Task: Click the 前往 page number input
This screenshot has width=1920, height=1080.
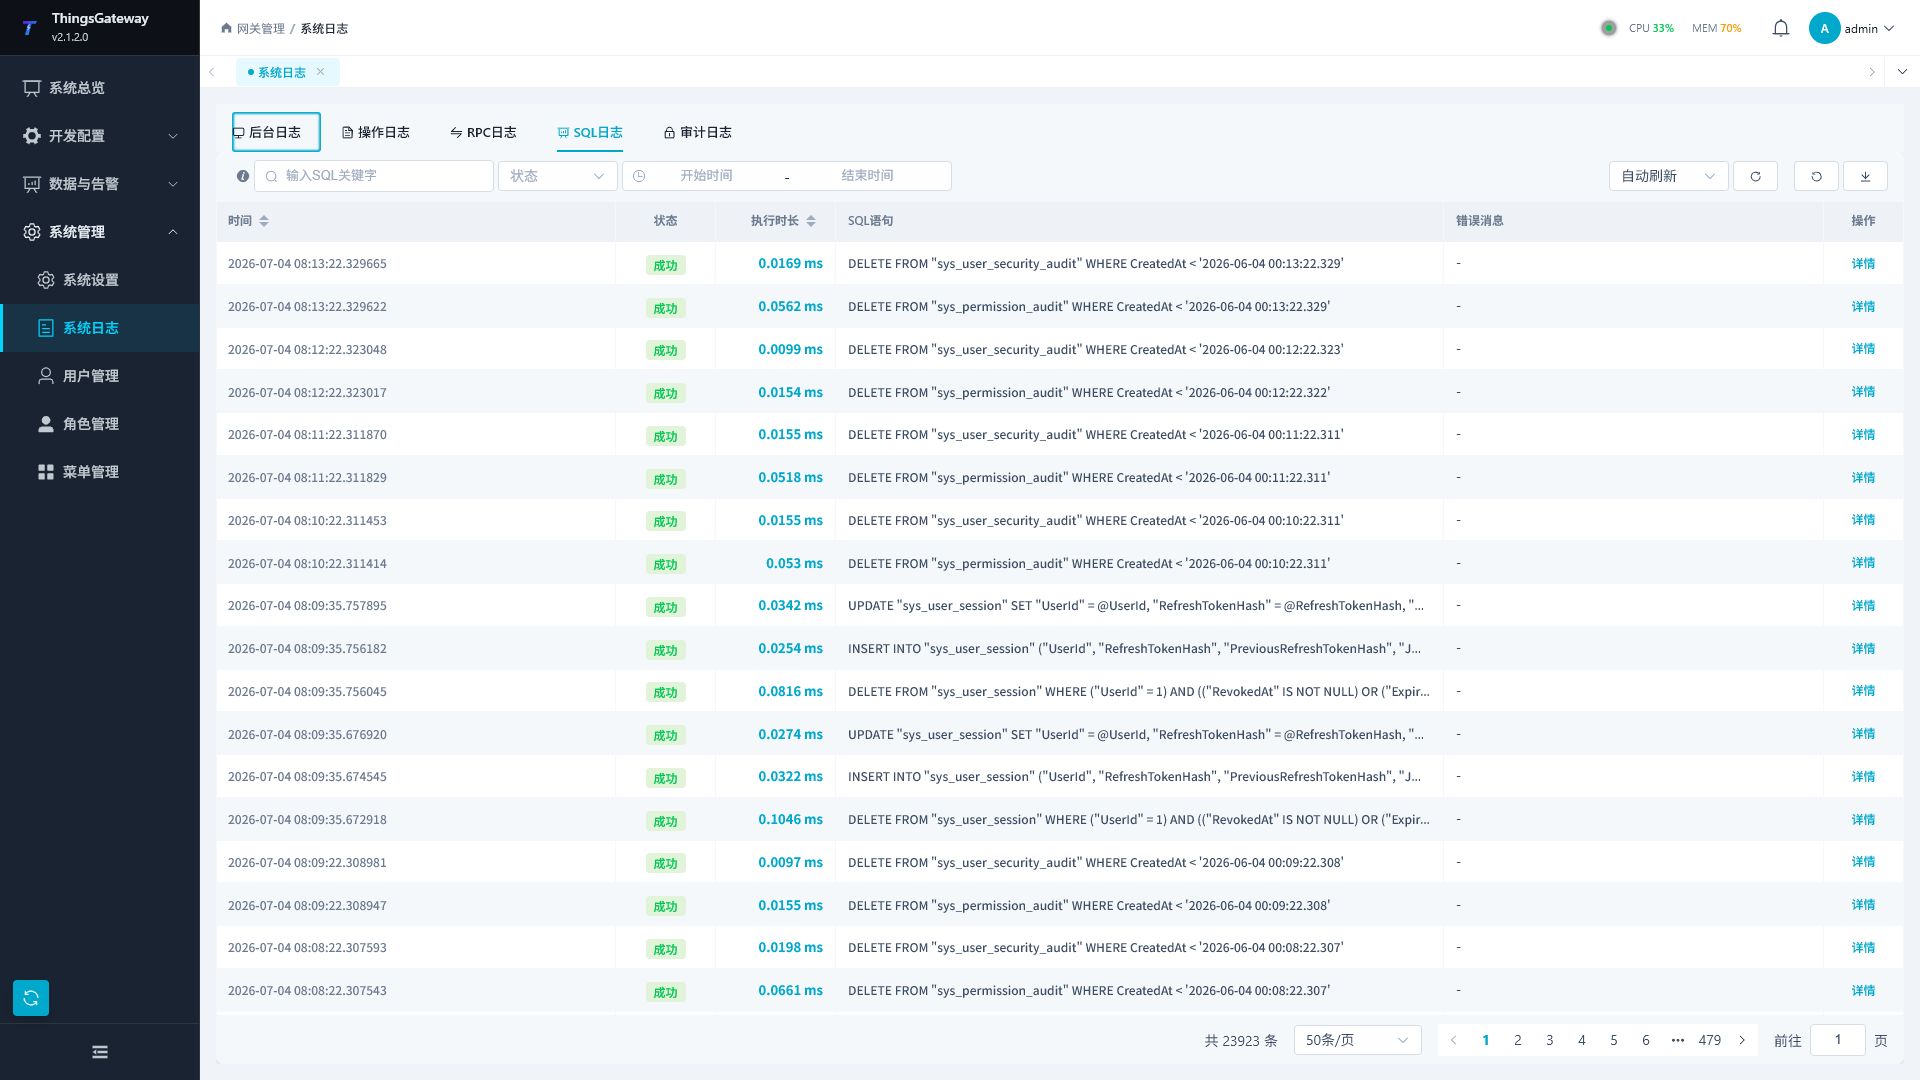Action: point(1837,1040)
